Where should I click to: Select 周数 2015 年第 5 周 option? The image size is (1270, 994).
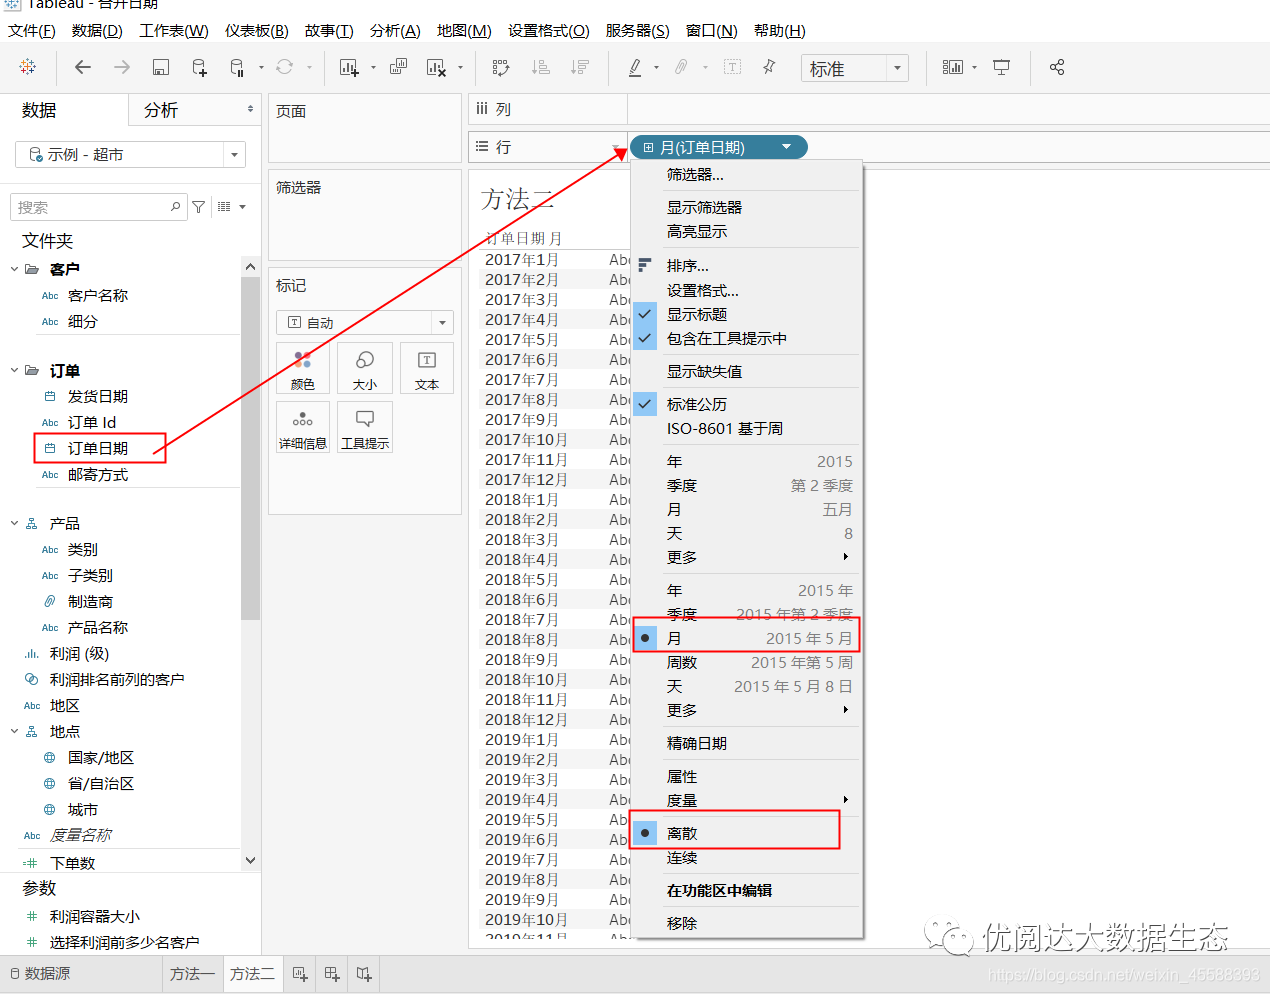pos(746,662)
